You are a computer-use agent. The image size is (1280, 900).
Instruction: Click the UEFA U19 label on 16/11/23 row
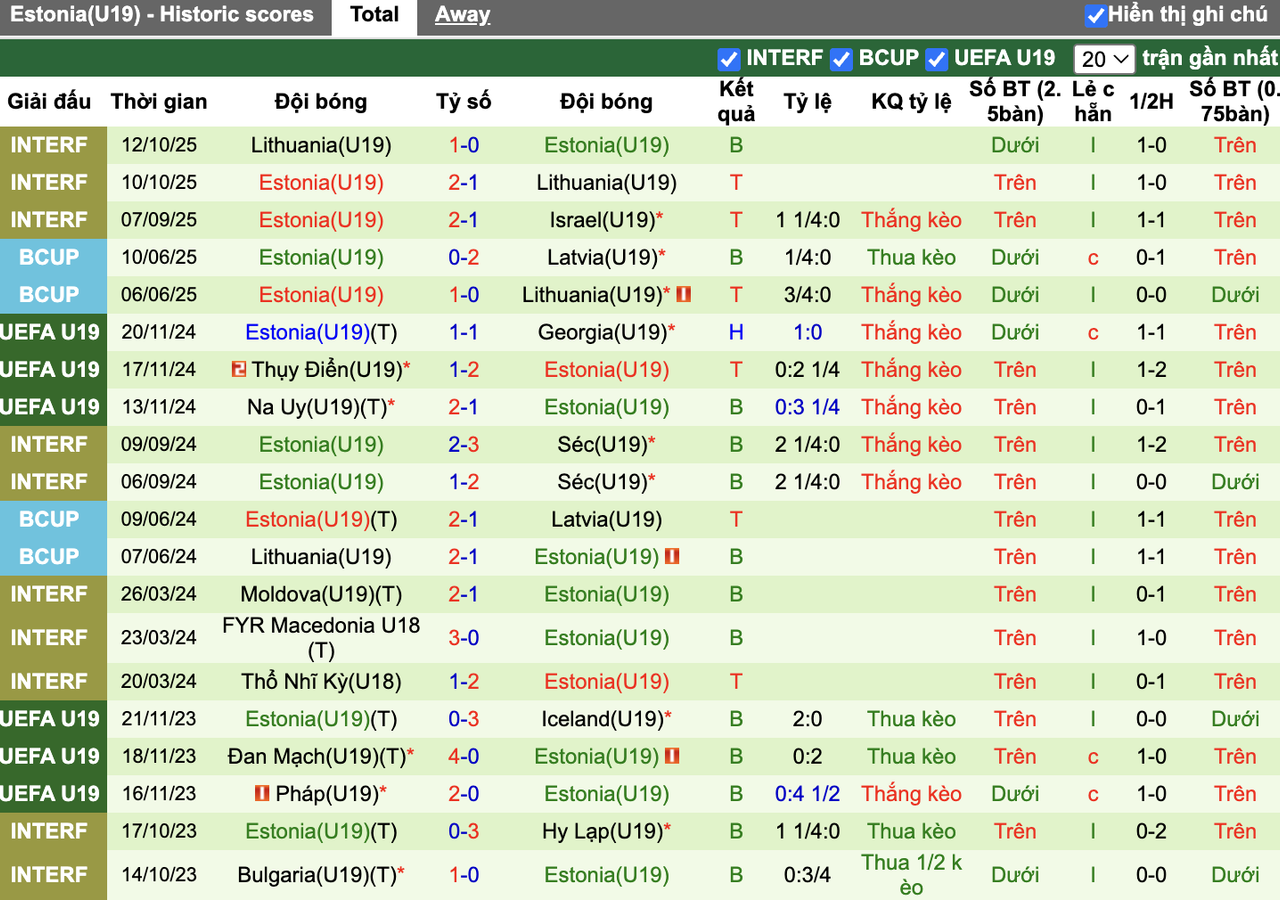pos(49,794)
